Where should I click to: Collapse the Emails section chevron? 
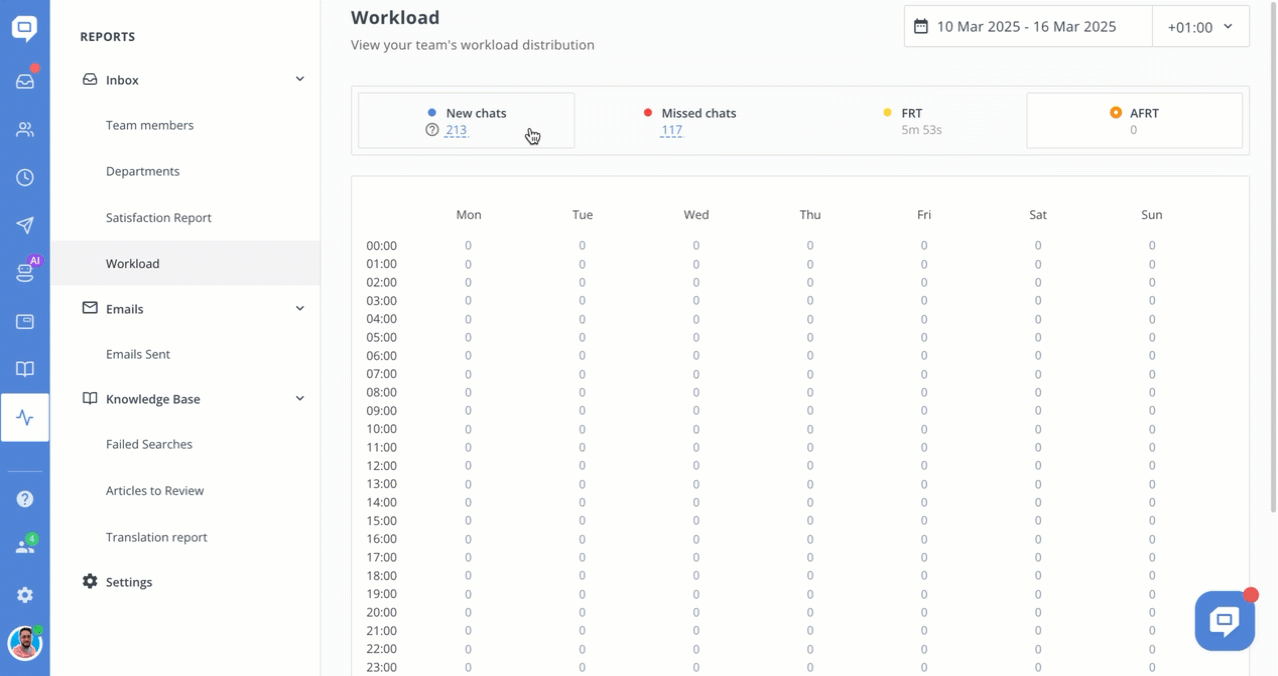point(300,308)
